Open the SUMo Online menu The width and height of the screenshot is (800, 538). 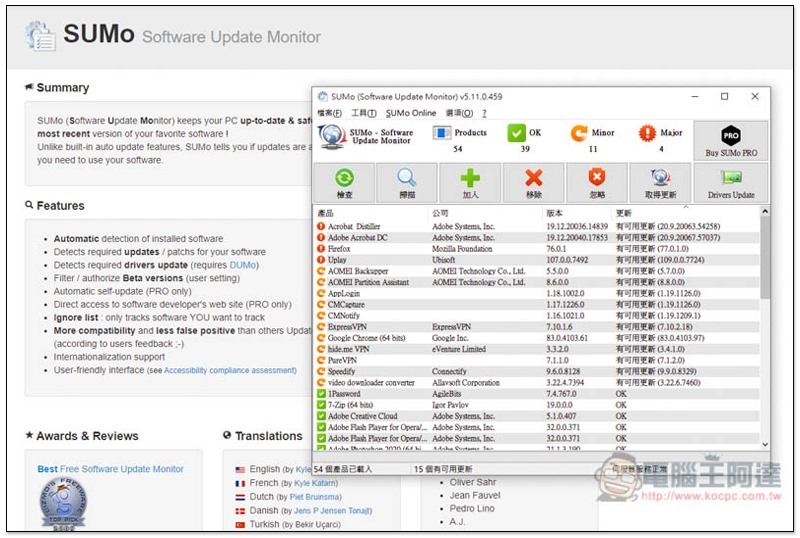pyautogui.click(x=411, y=113)
